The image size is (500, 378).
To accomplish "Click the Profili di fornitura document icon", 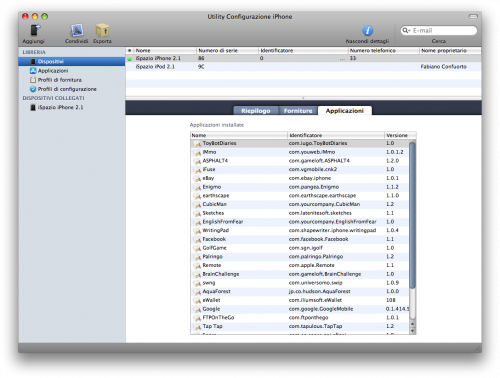I will pyautogui.click(x=33, y=80).
